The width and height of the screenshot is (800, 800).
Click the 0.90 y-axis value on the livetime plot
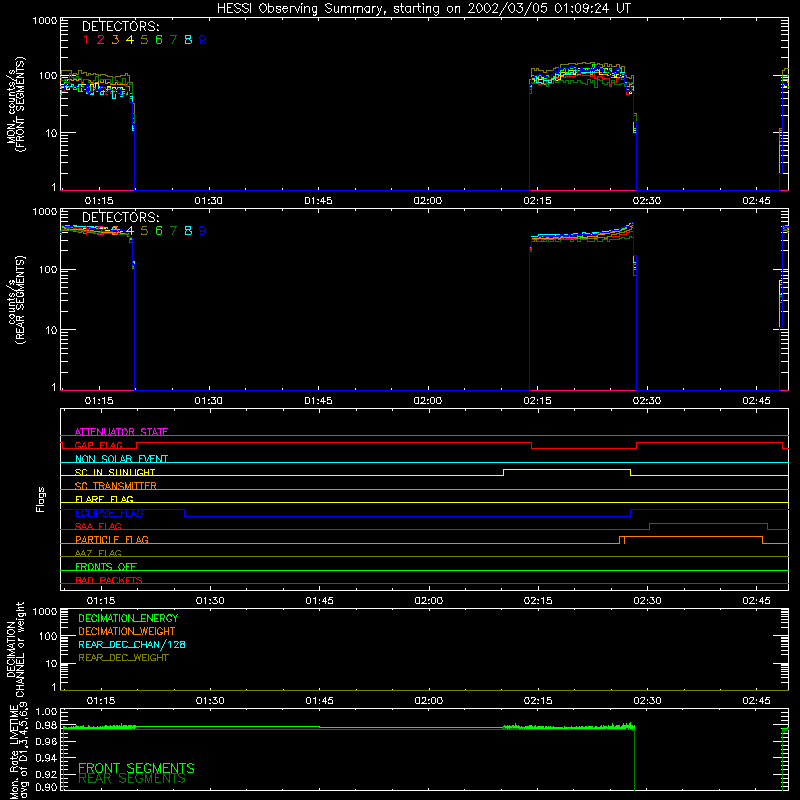tap(46, 787)
